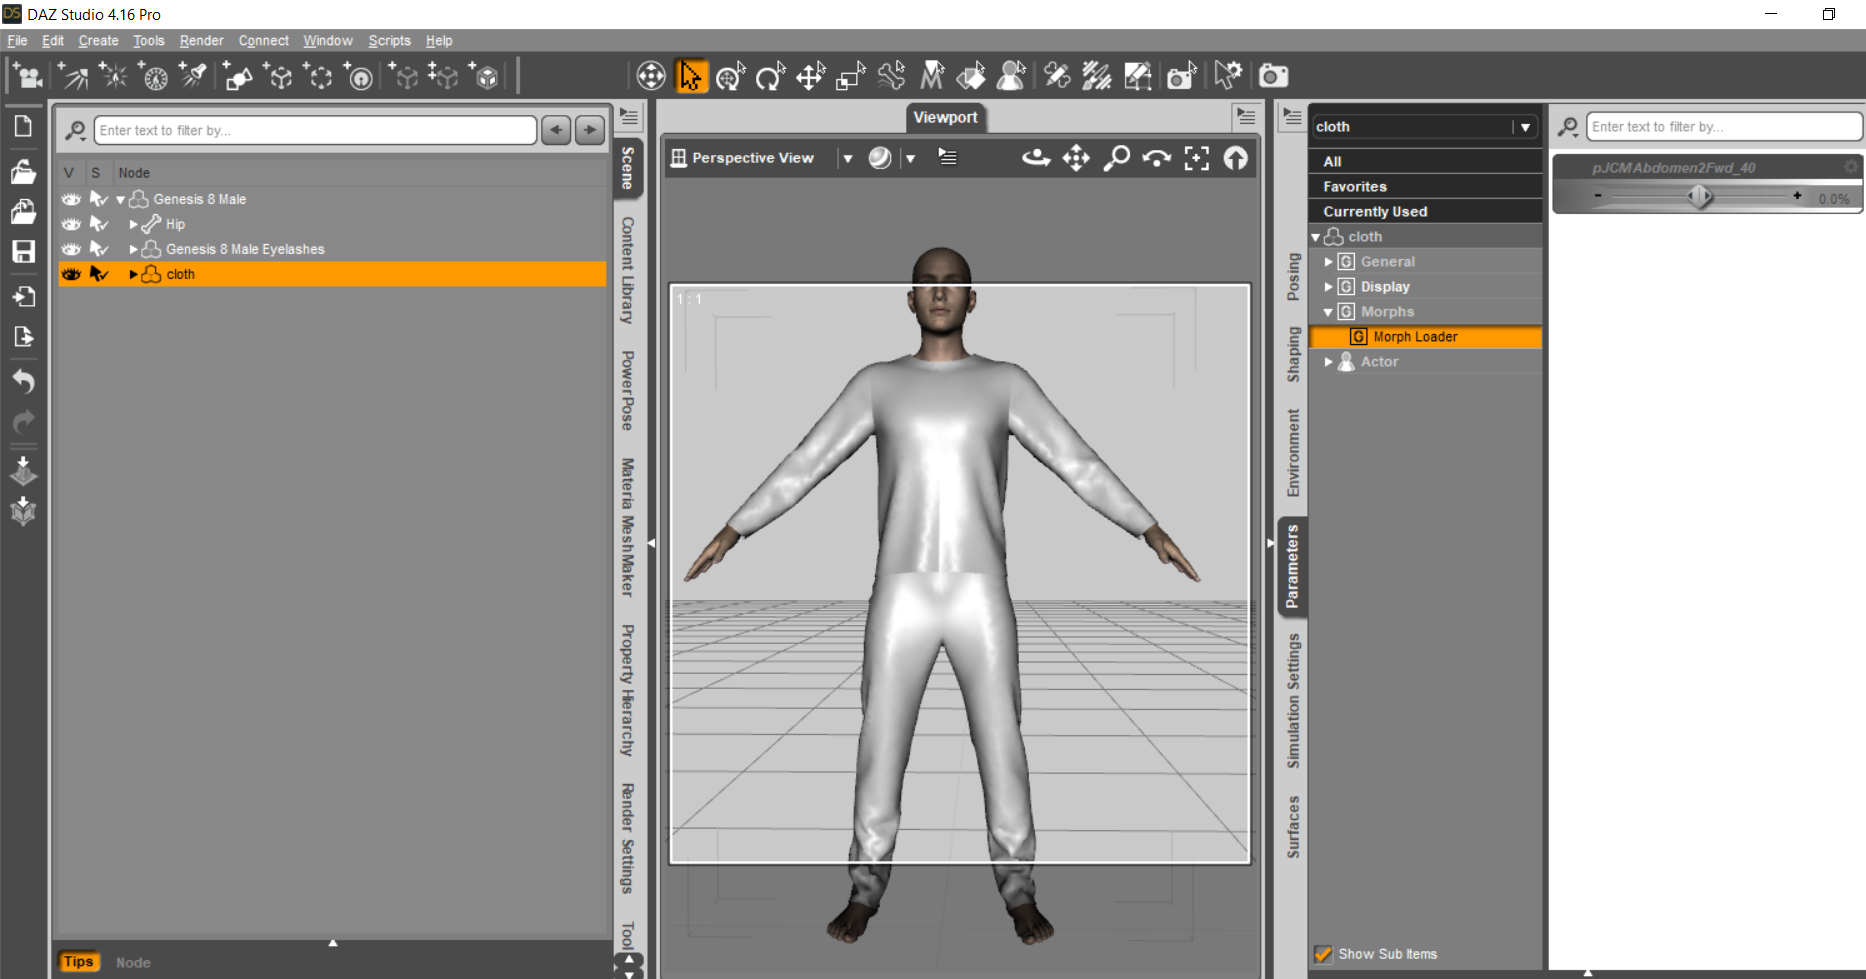Hide the cloth node with eye icon
This screenshot has width=1866, height=979.
[x=71, y=274]
